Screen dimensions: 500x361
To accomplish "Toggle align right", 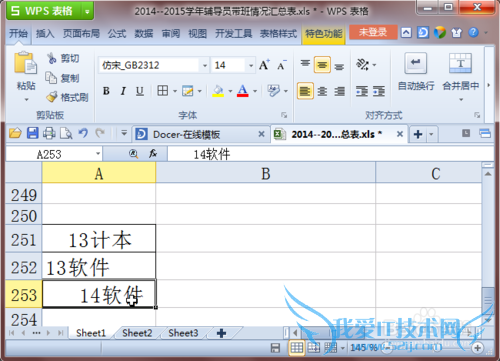I will [x=339, y=91].
